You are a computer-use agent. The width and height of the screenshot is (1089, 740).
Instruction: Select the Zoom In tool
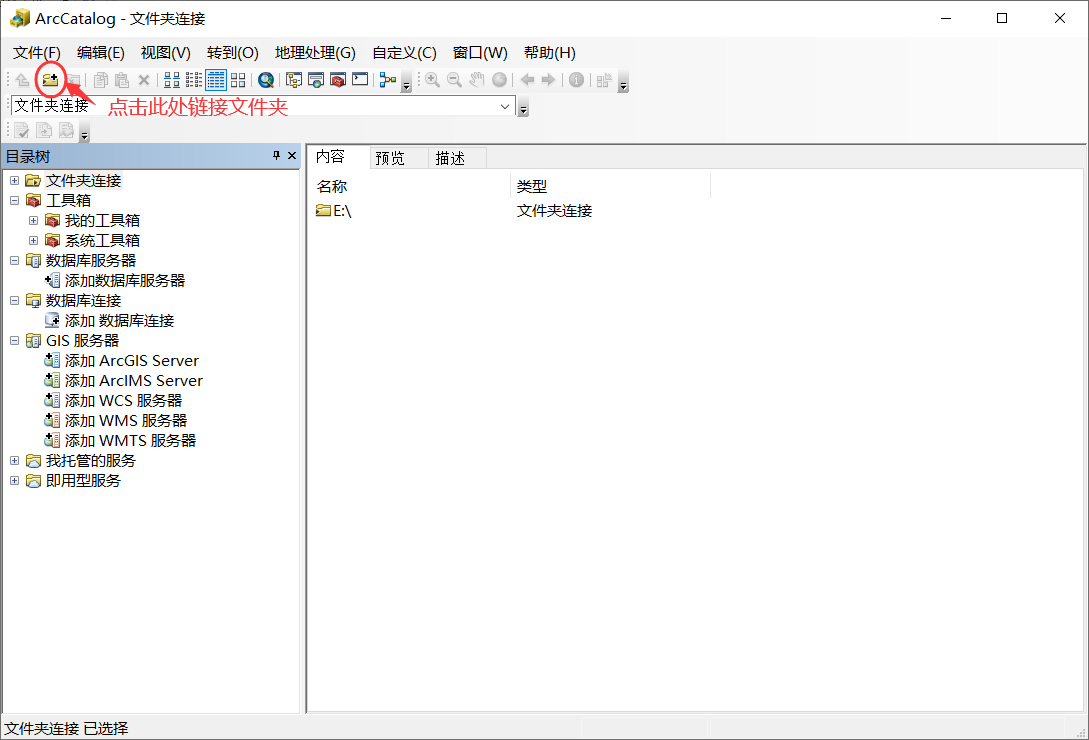[x=432, y=80]
